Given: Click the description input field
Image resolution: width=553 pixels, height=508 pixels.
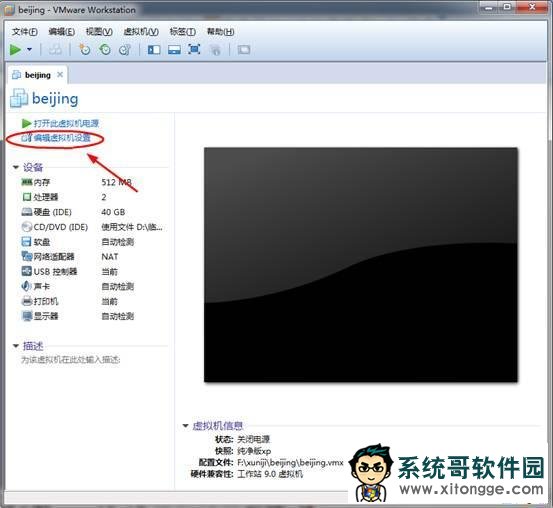Looking at the screenshot, I should [x=71, y=360].
